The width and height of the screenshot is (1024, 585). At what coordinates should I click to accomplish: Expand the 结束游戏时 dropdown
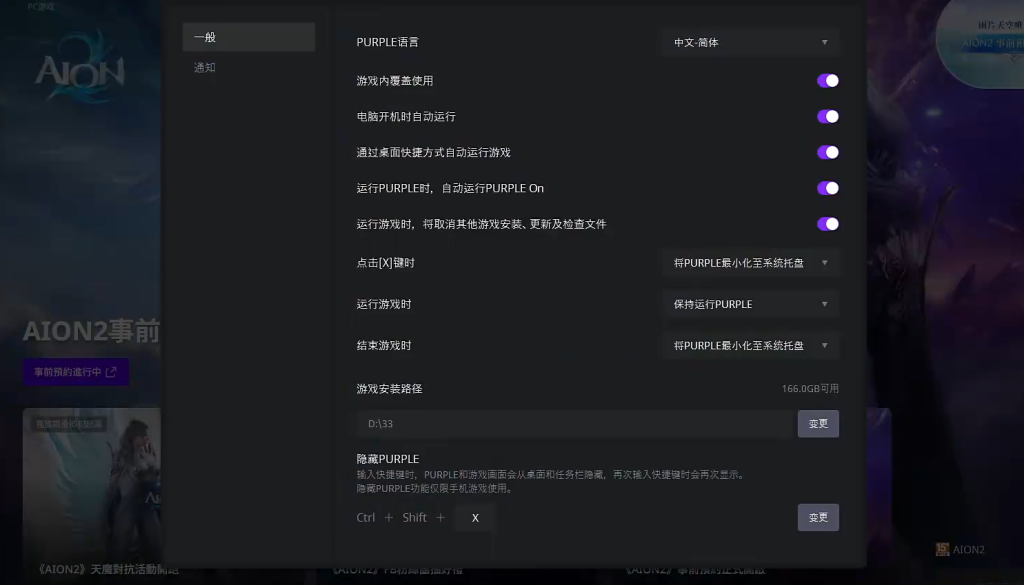[x=750, y=346]
